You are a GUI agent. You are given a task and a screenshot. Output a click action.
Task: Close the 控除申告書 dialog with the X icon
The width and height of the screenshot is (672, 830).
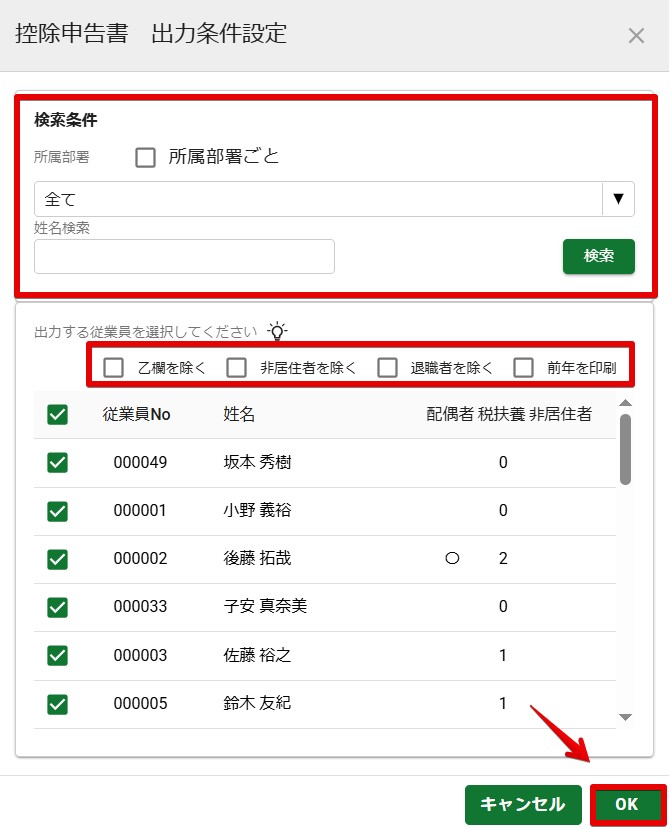tap(635, 36)
